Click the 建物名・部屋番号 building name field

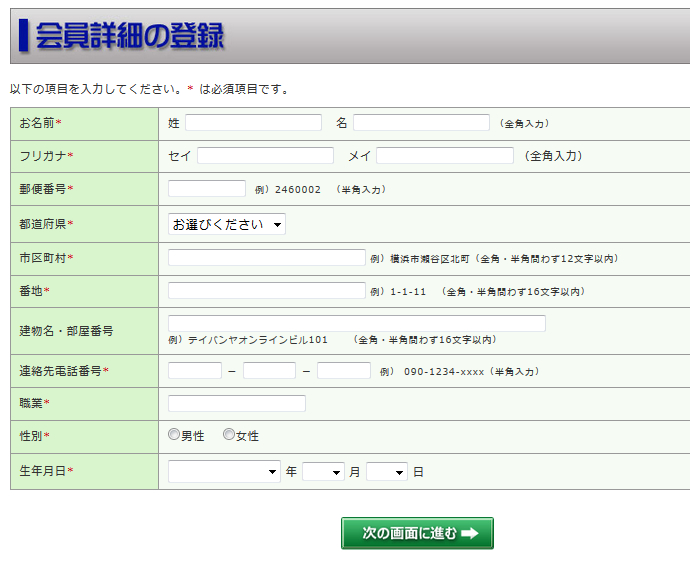357,324
